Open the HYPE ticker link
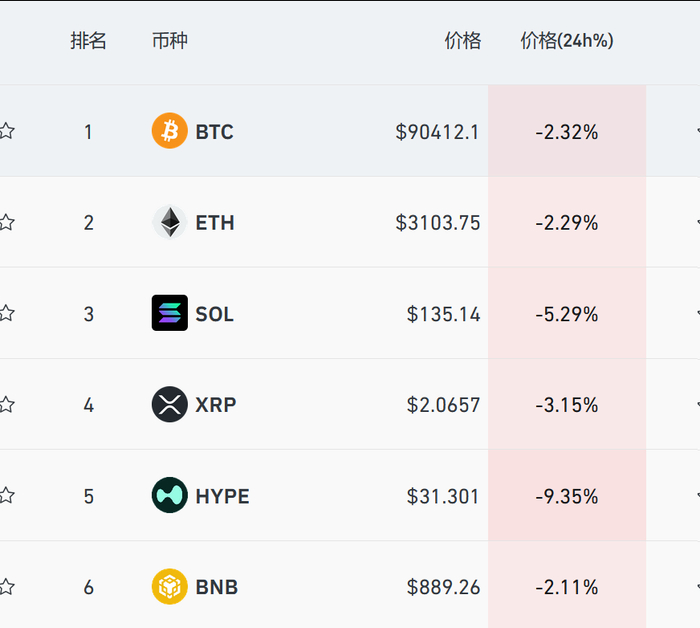The height and width of the screenshot is (628, 700). click(222, 496)
